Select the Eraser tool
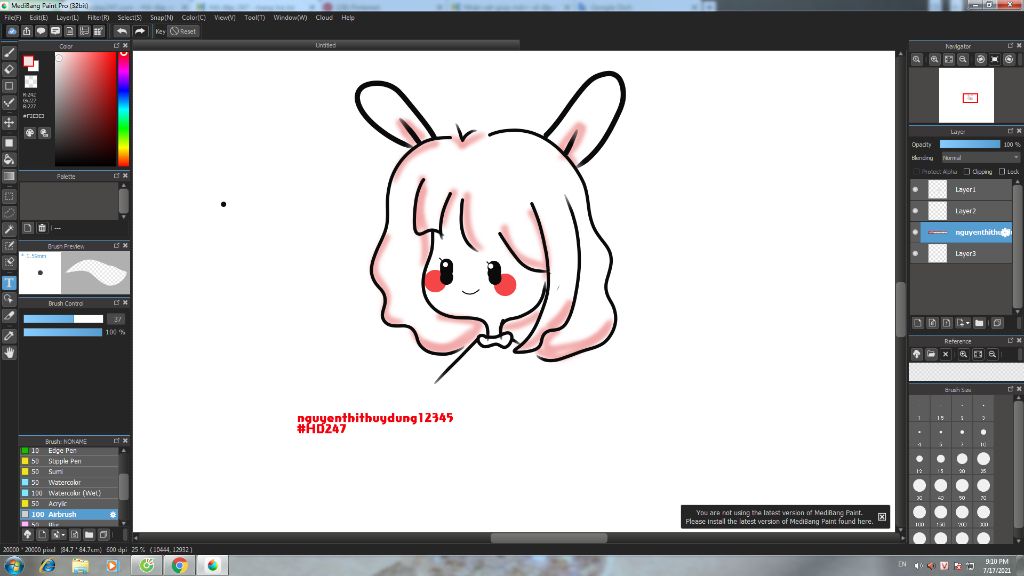The height and width of the screenshot is (576, 1024). point(9,69)
